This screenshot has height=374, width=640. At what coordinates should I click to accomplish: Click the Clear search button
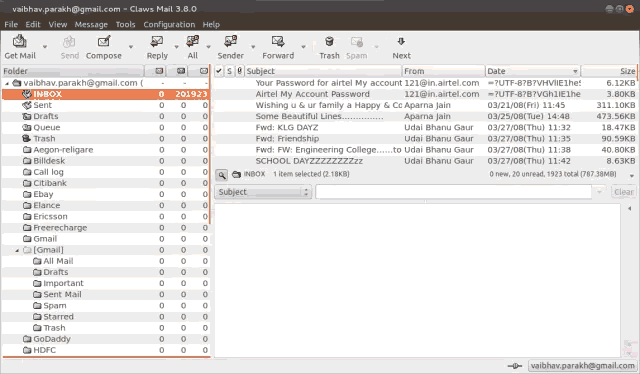624,192
